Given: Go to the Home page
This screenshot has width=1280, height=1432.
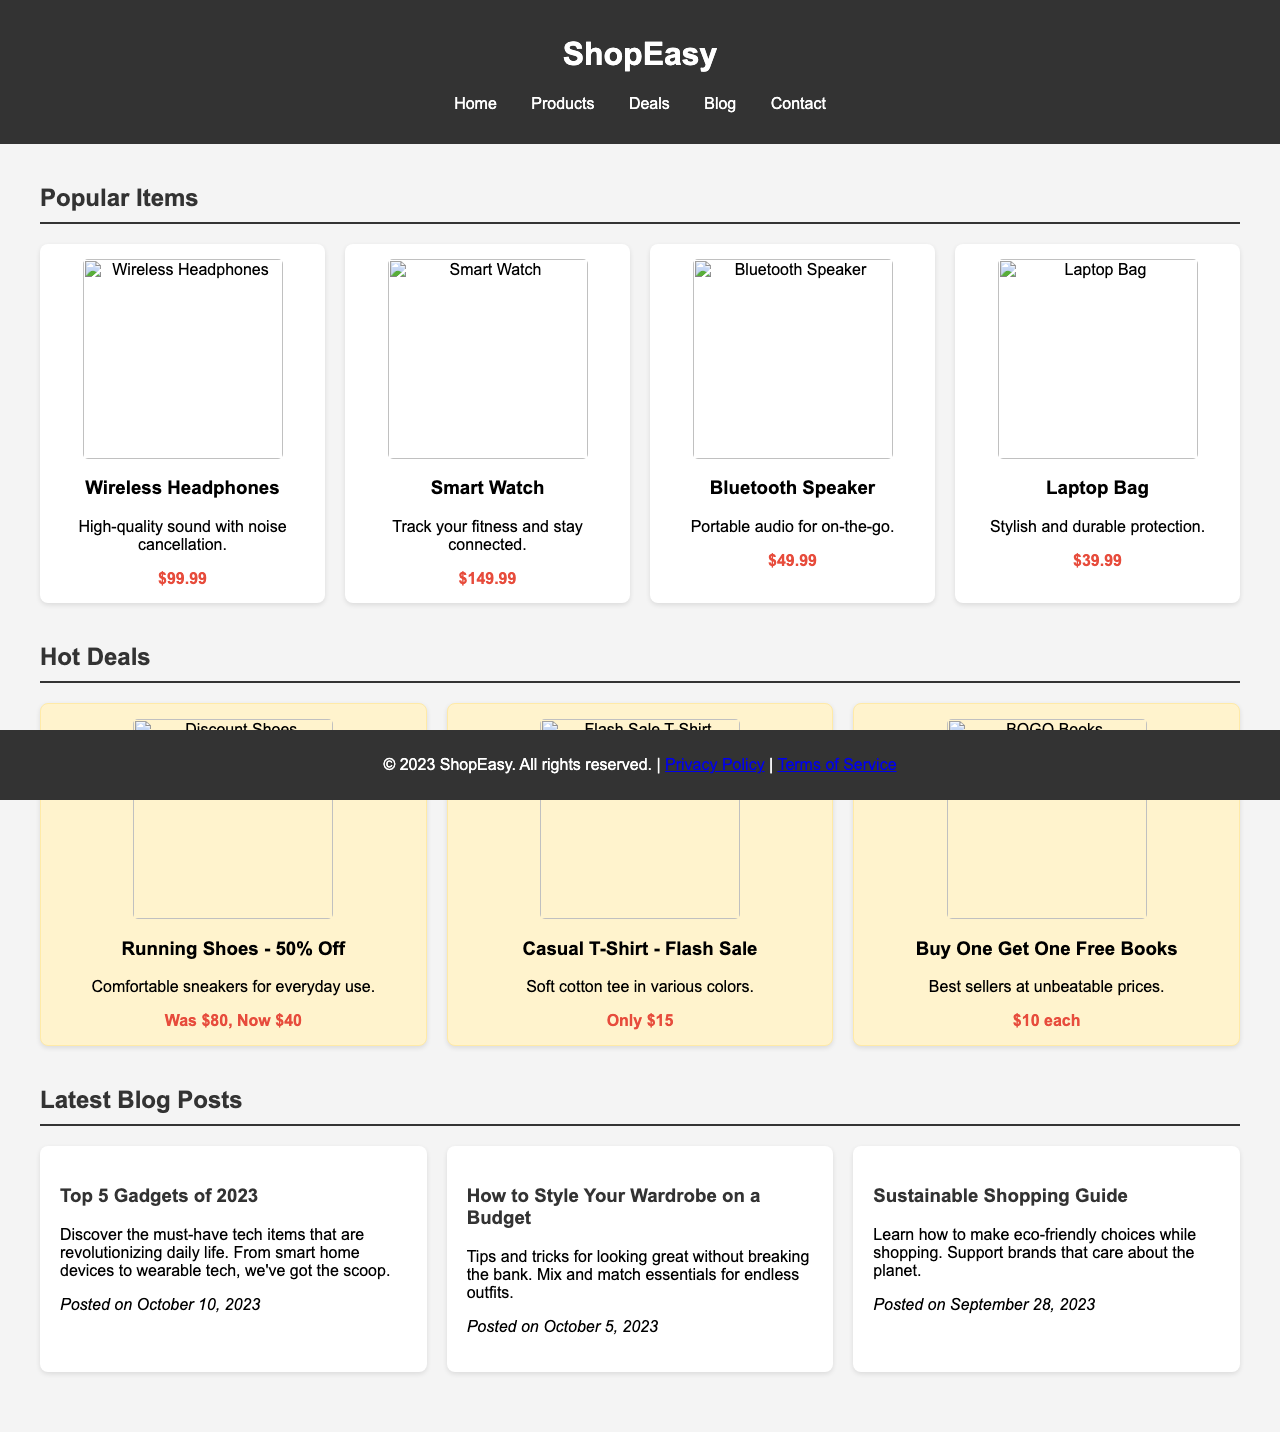Looking at the screenshot, I should click(x=476, y=103).
